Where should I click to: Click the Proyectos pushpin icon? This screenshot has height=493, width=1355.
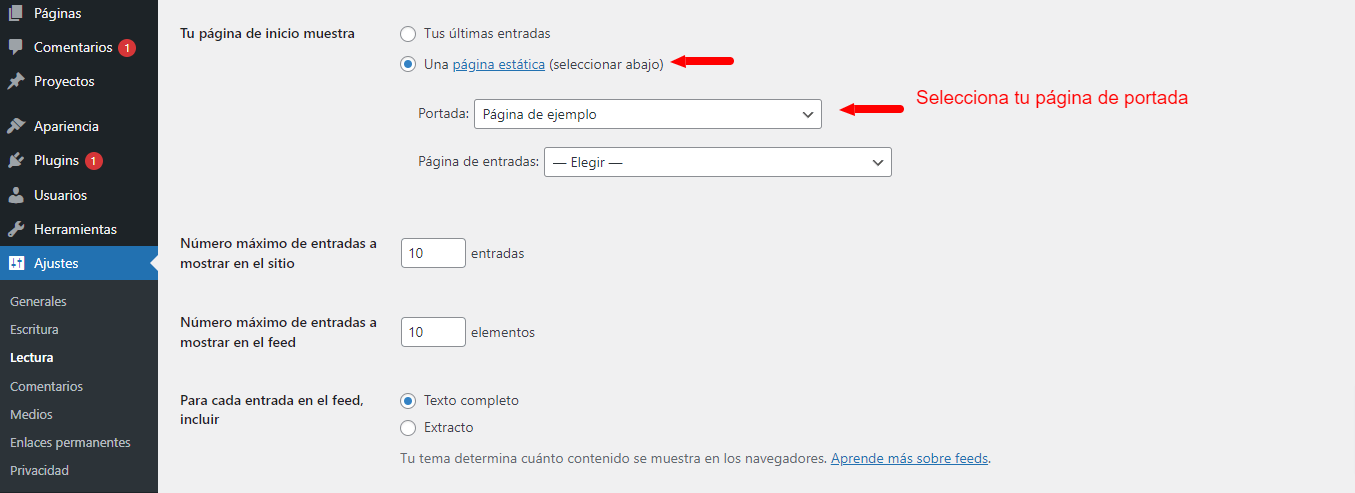(x=16, y=81)
